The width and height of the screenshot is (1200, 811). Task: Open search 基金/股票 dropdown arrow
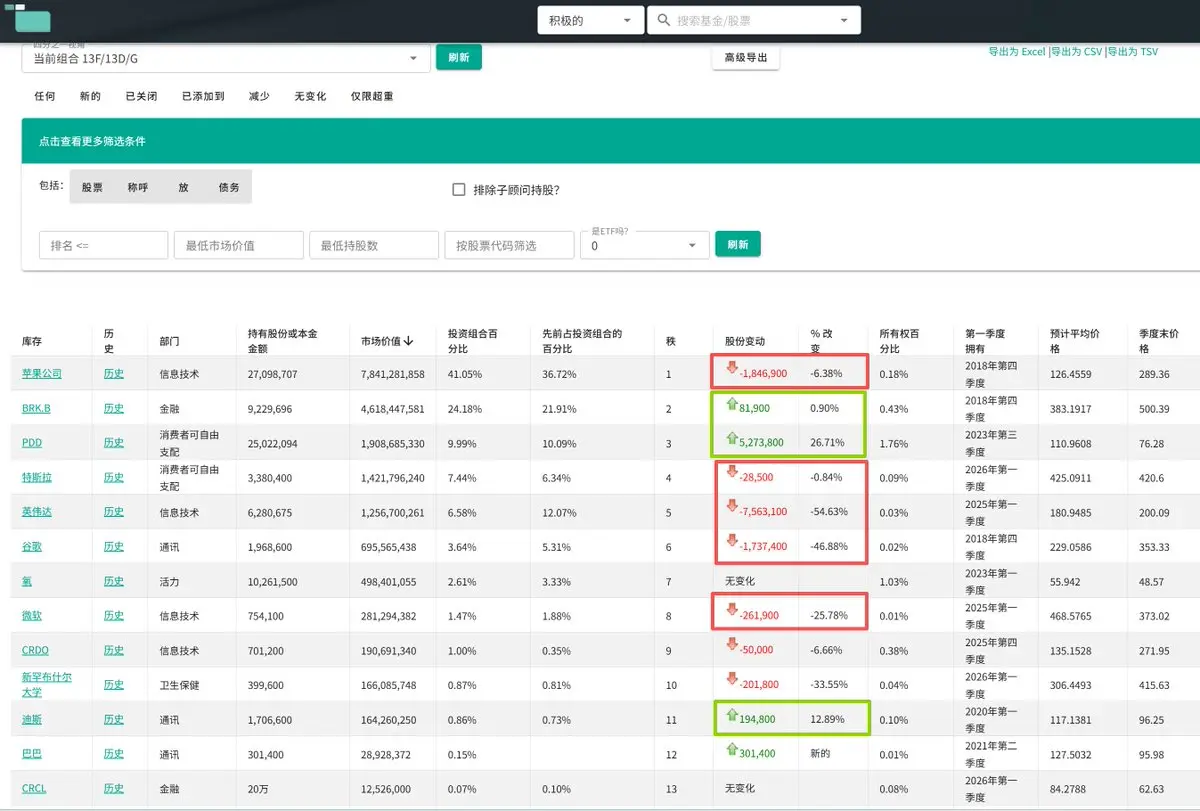click(843, 20)
